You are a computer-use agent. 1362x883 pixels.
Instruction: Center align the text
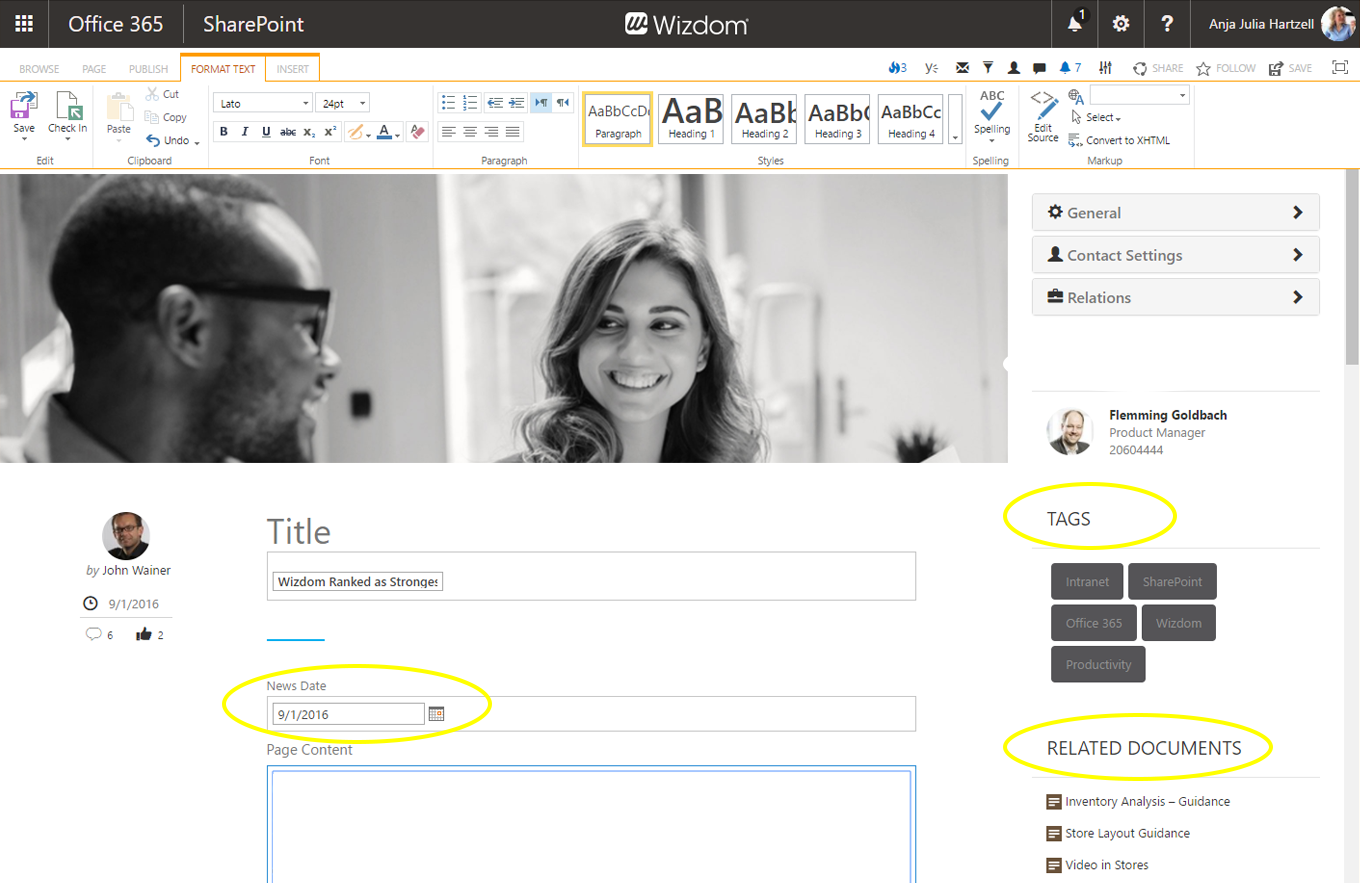click(471, 132)
